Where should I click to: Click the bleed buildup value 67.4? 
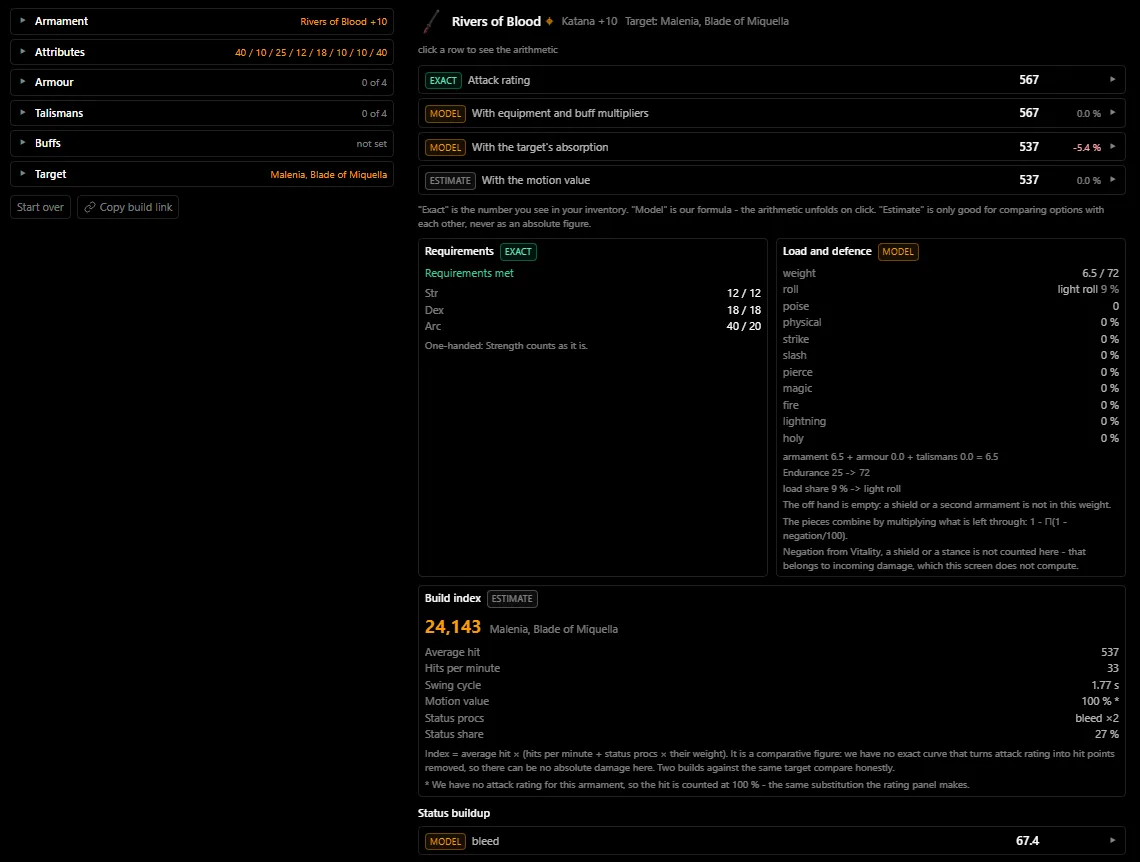click(x=1027, y=840)
